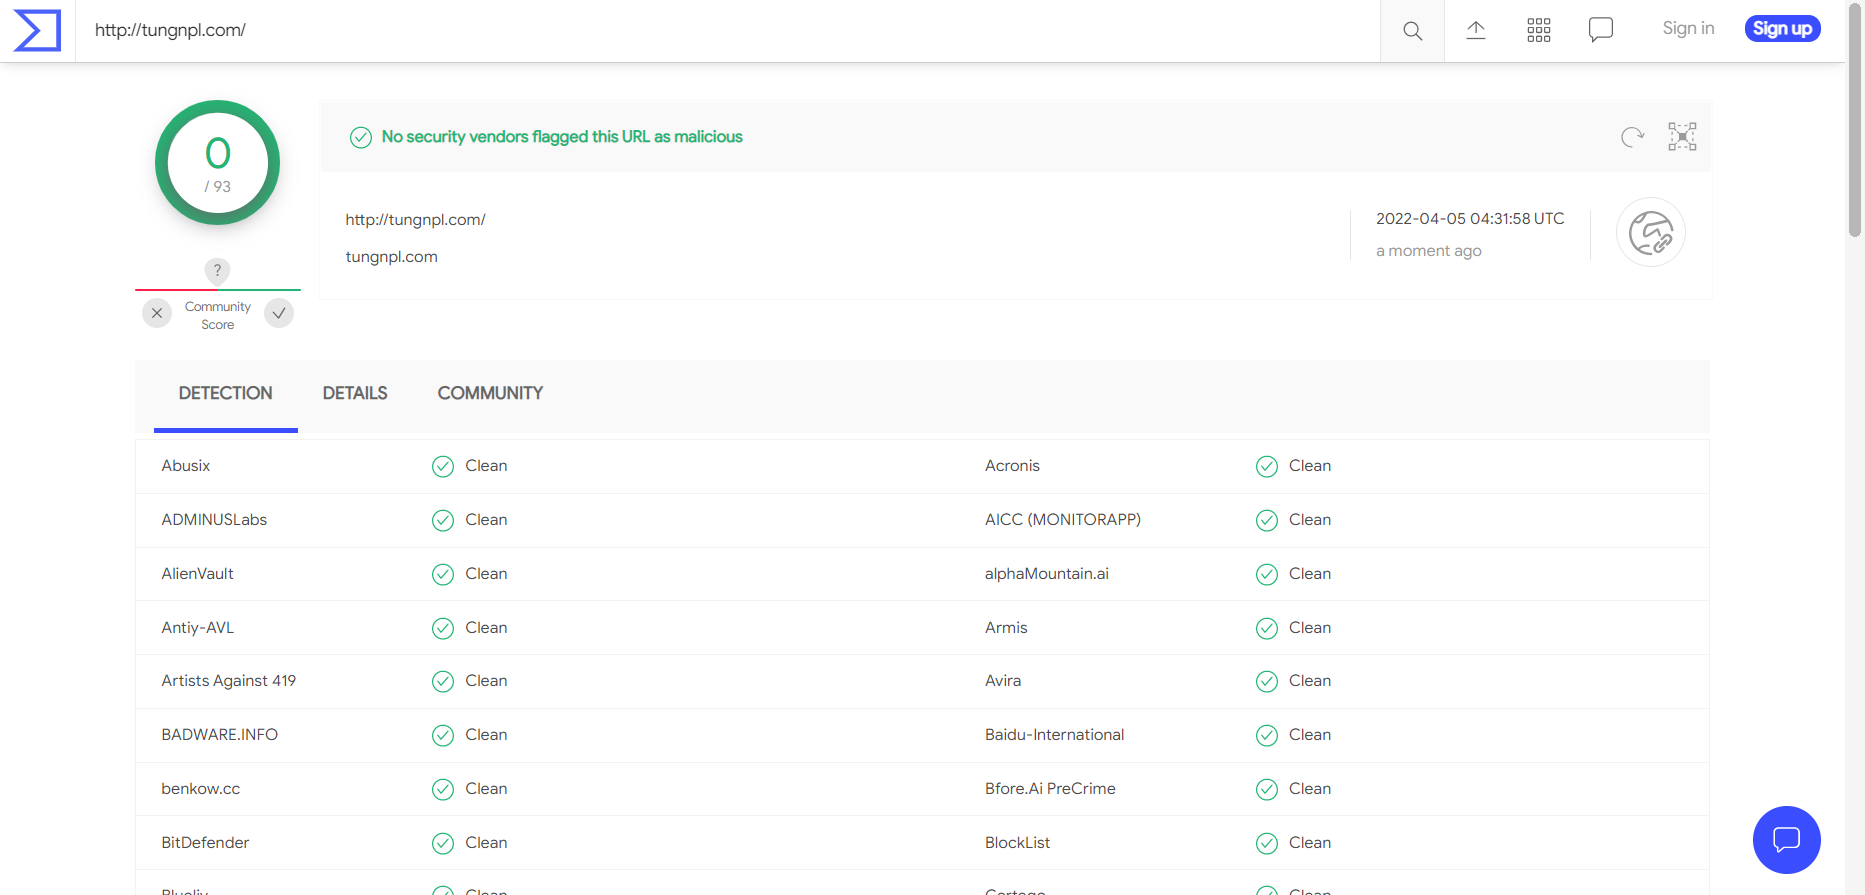Viewport: 1865px width, 895px height.
Task: Vote harmless with the checkmark button
Action: tap(279, 313)
